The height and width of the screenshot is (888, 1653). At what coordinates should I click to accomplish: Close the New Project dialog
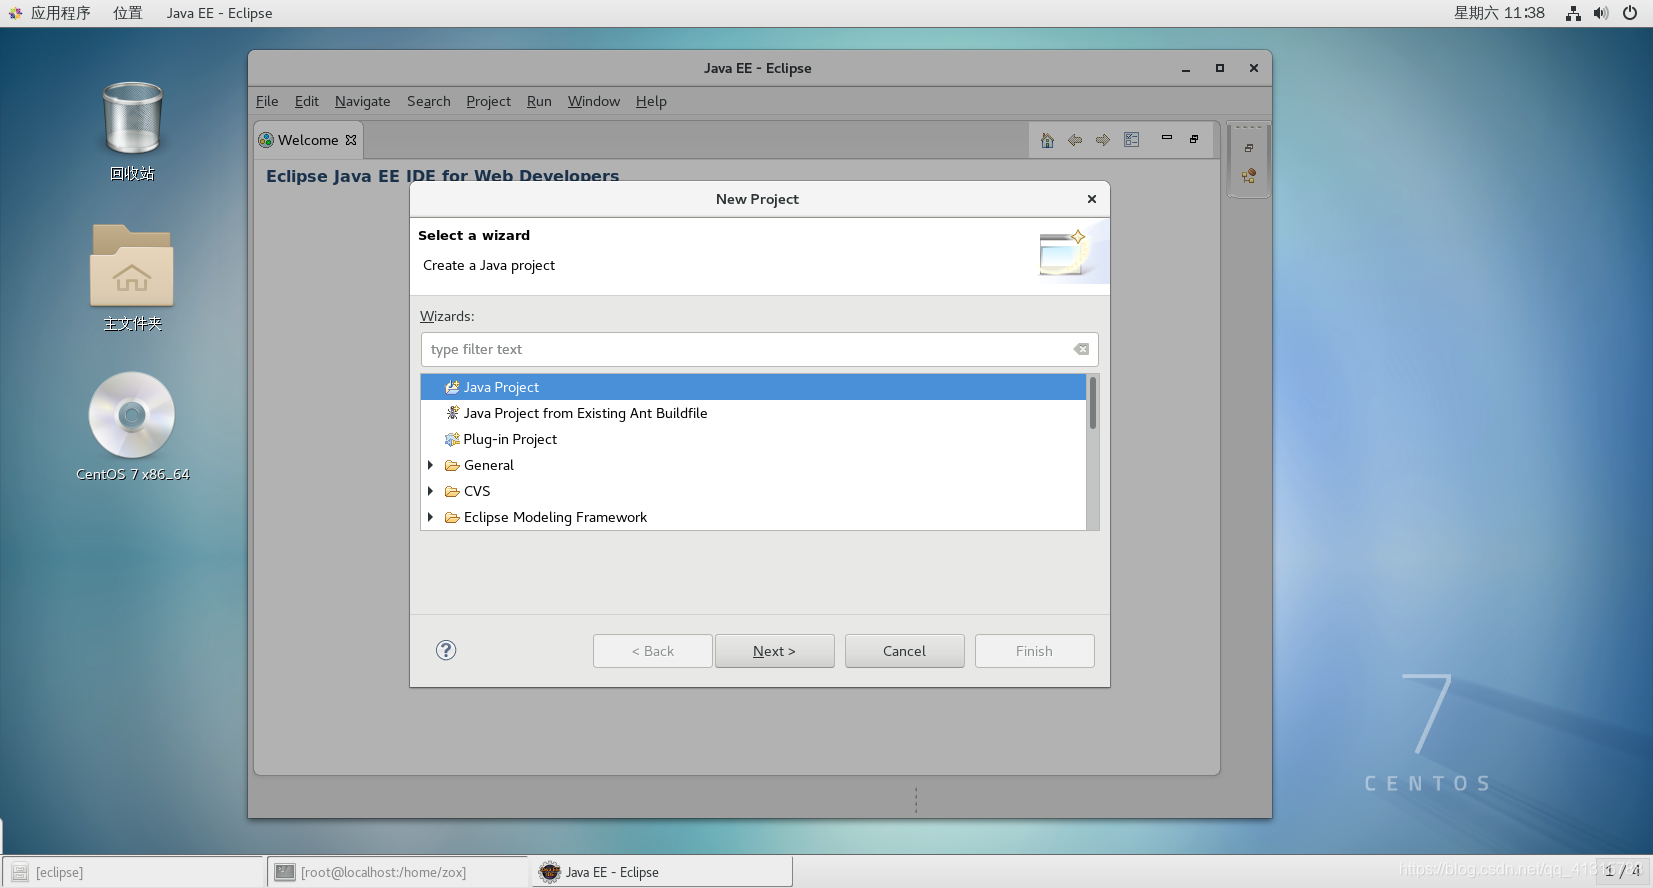click(1092, 199)
